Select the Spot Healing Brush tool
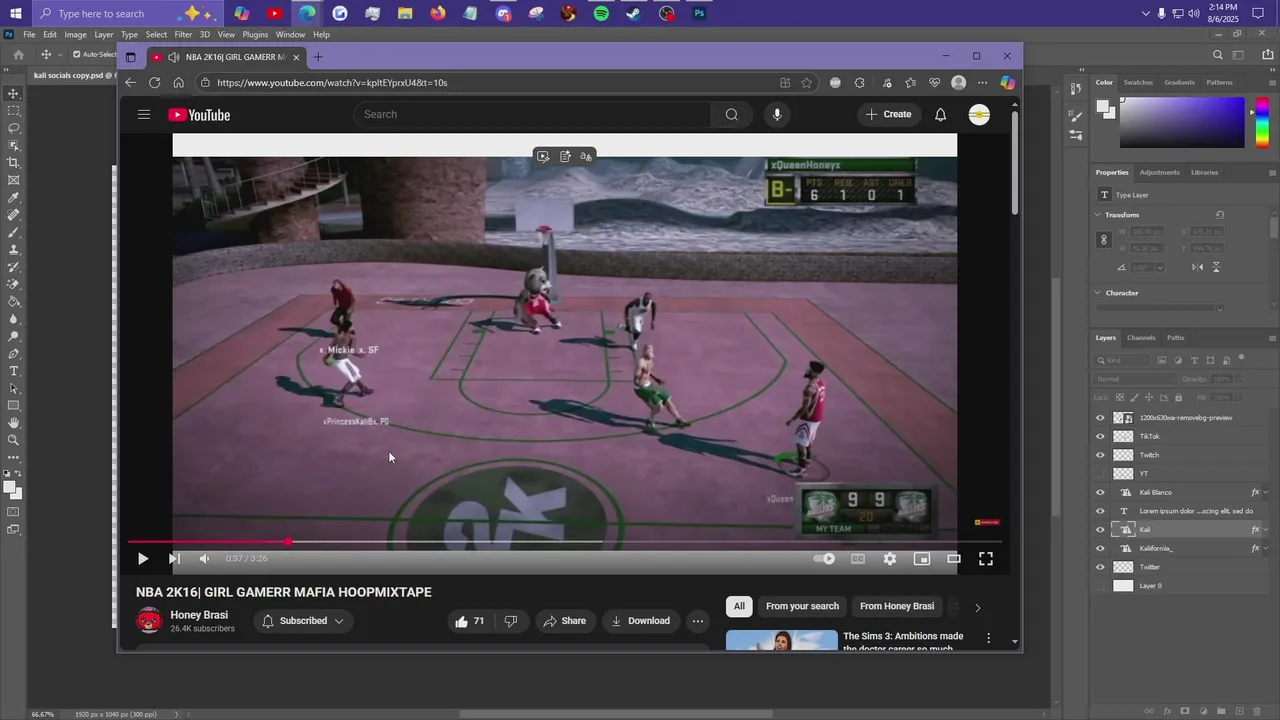 (x=13, y=215)
